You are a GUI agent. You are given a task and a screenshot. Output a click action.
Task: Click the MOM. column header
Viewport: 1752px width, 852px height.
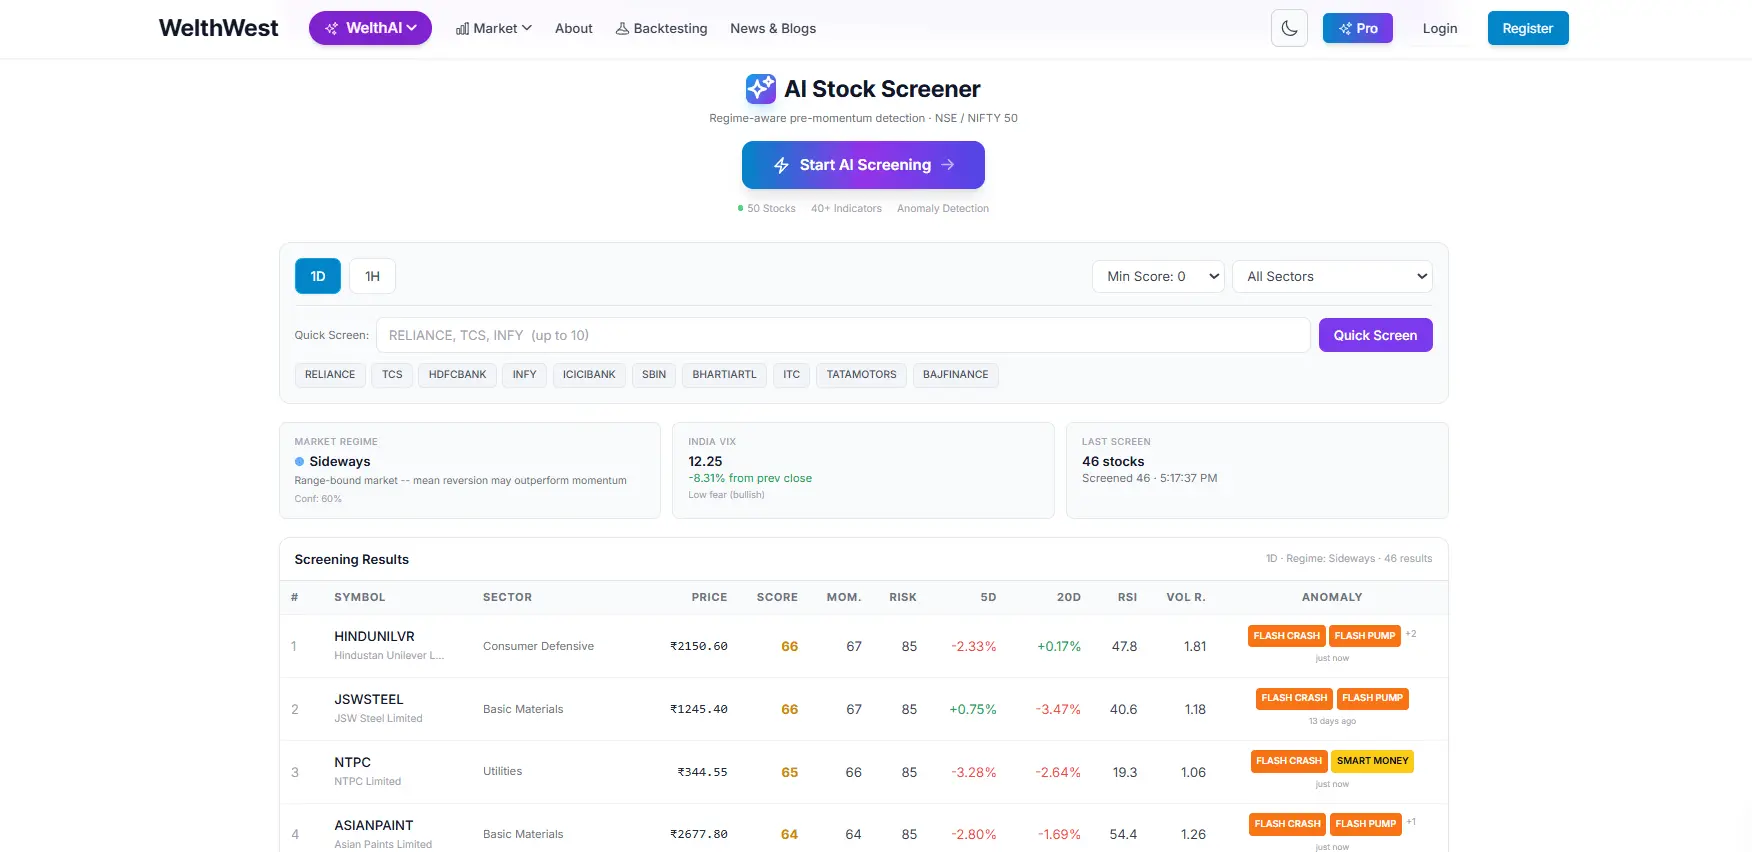coord(844,597)
